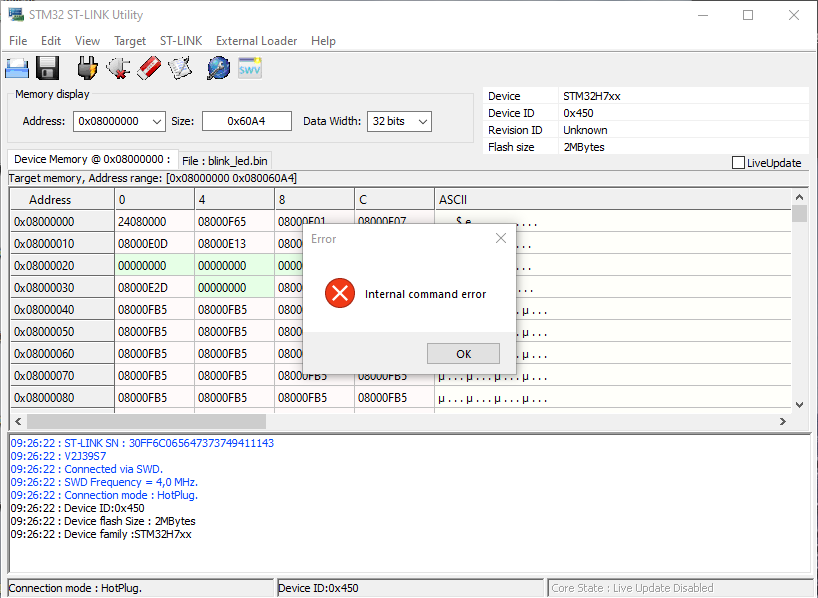Screen dimensions: 818x598
Task: Click the ASCII column header
Action: pos(612,200)
